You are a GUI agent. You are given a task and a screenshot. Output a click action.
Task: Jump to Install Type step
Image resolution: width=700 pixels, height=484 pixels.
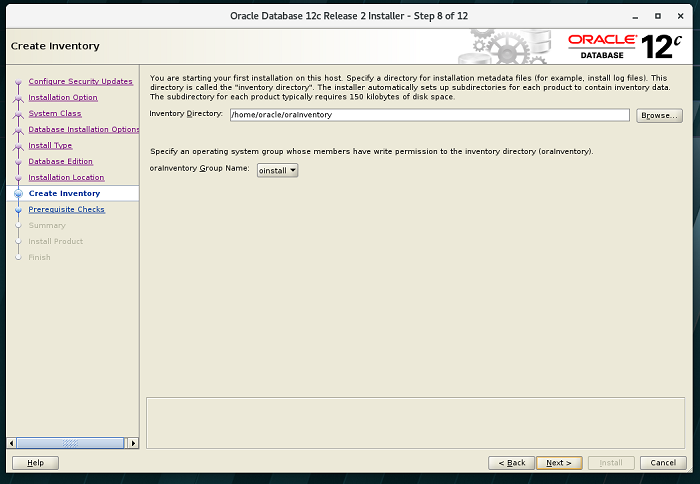50,145
